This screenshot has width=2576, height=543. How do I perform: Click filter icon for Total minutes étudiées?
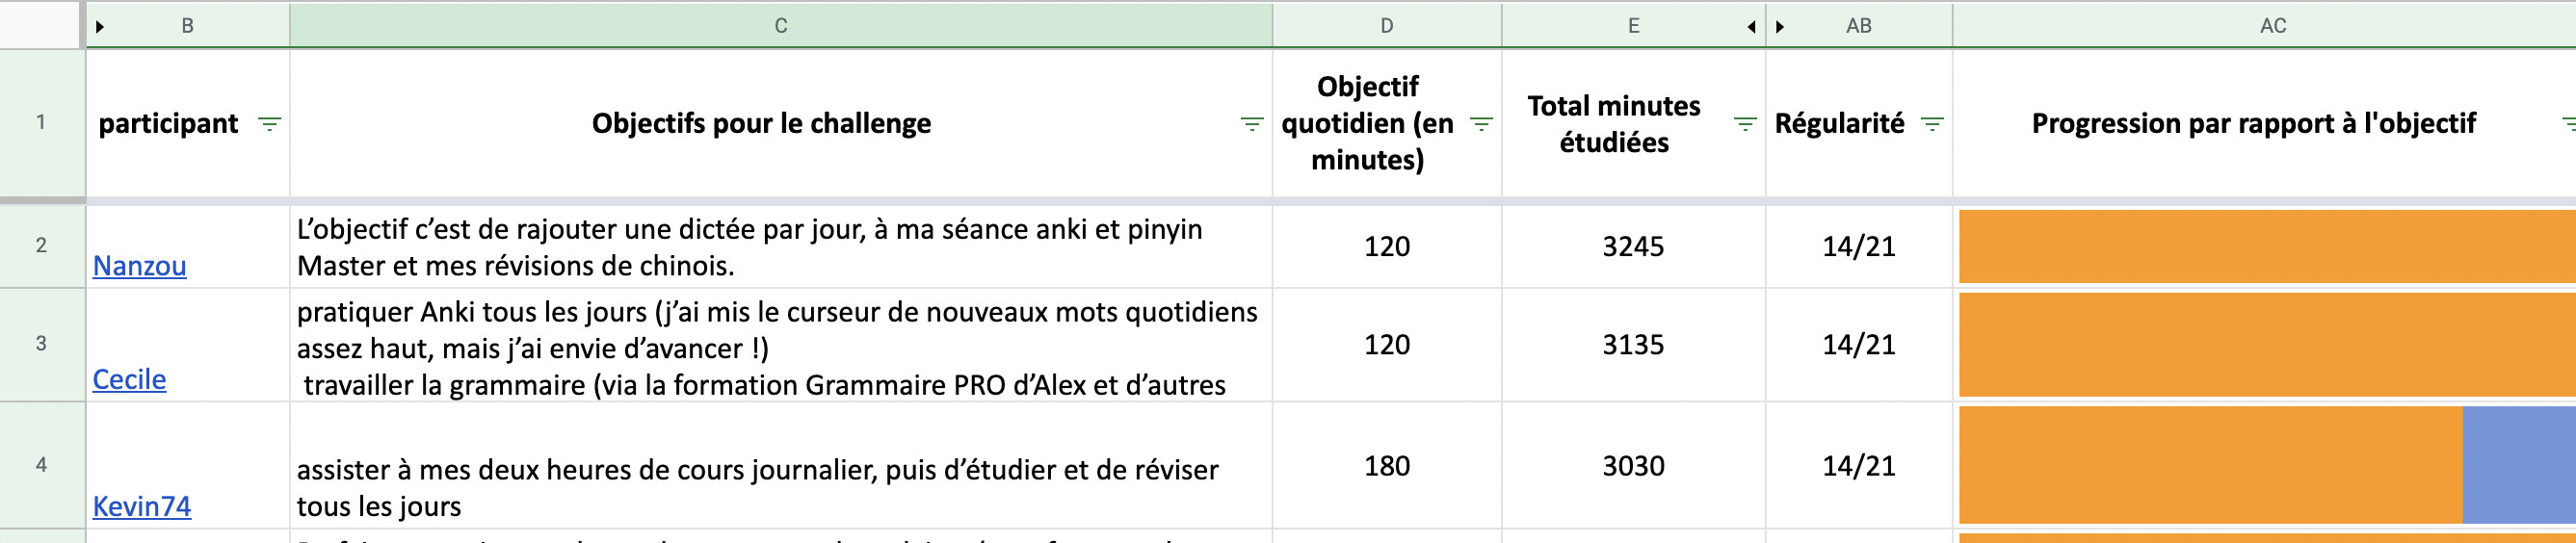point(1745,124)
